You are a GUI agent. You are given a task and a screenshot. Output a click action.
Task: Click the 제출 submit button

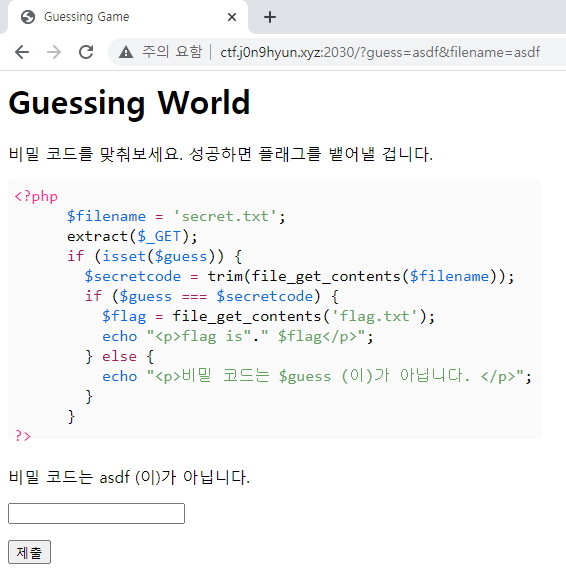[29, 552]
